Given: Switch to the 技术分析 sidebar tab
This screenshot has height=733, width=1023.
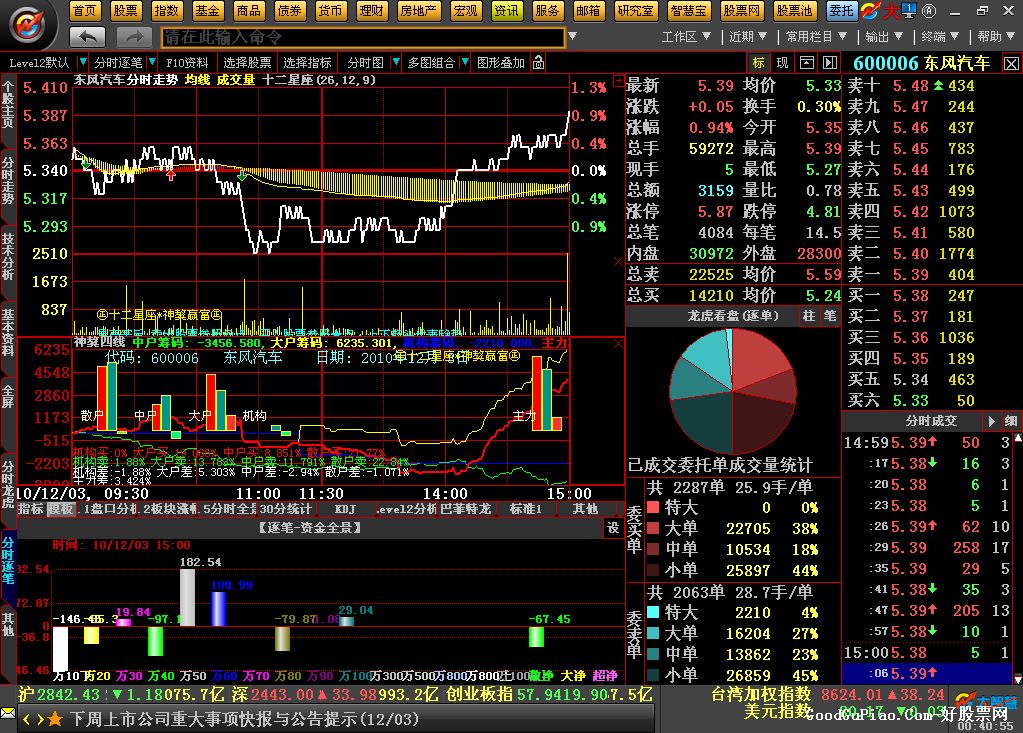Looking at the screenshot, I should coord(8,256).
